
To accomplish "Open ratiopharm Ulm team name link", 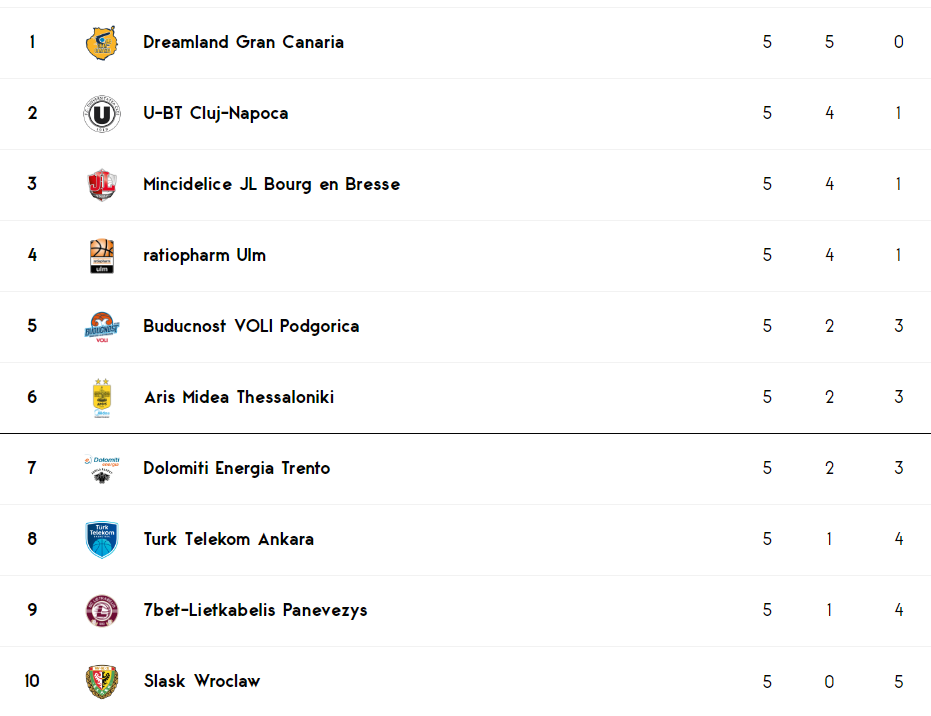I will (204, 255).
